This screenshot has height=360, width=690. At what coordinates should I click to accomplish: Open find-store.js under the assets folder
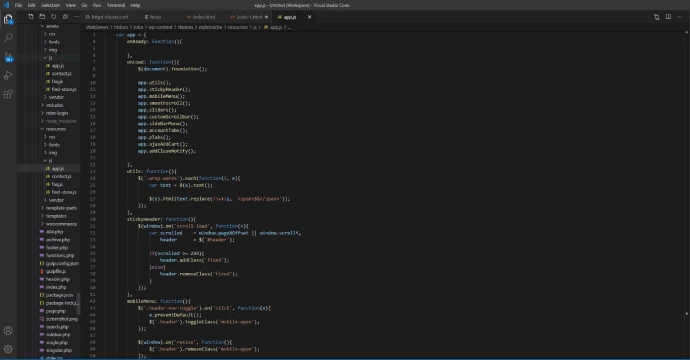pyautogui.click(x=64, y=89)
